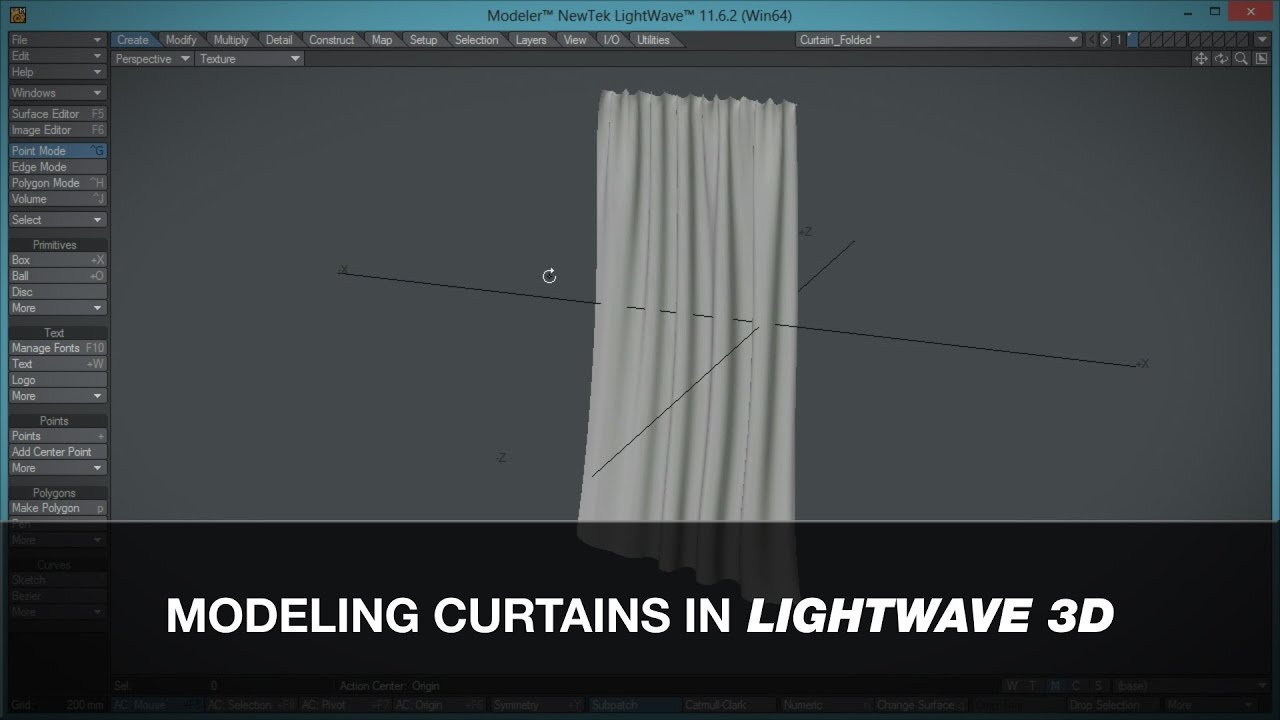1280x720 pixels.
Task: Switch to the Map tab
Action: tap(382, 40)
